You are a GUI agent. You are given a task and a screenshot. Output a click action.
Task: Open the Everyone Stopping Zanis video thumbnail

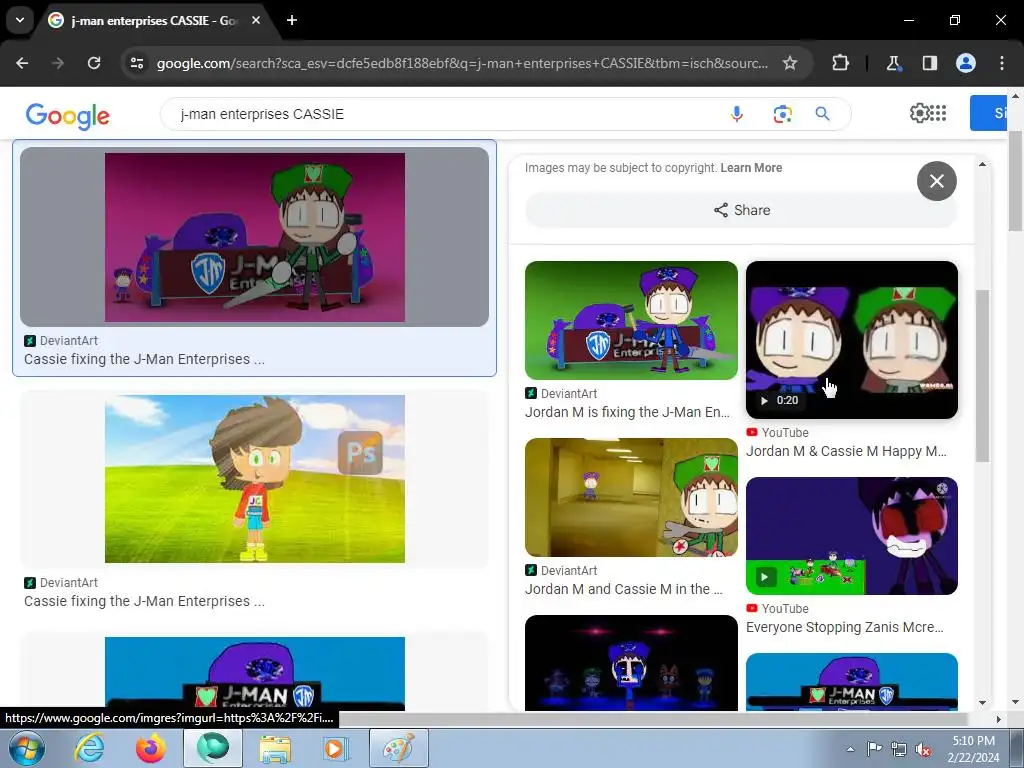pyautogui.click(x=852, y=536)
